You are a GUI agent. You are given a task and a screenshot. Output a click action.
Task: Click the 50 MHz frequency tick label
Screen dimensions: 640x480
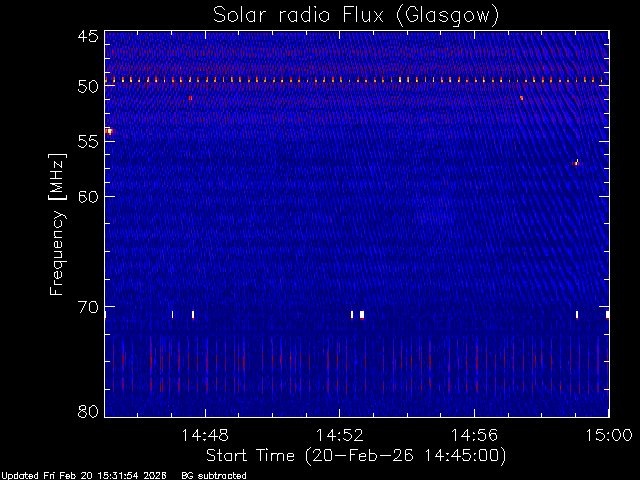[x=88, y=86]
